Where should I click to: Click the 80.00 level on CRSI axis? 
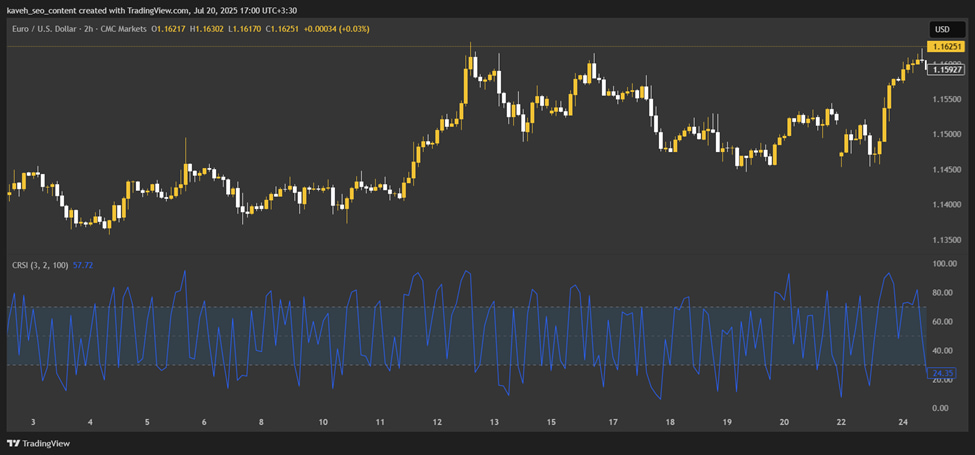click(x=943, y=293)
